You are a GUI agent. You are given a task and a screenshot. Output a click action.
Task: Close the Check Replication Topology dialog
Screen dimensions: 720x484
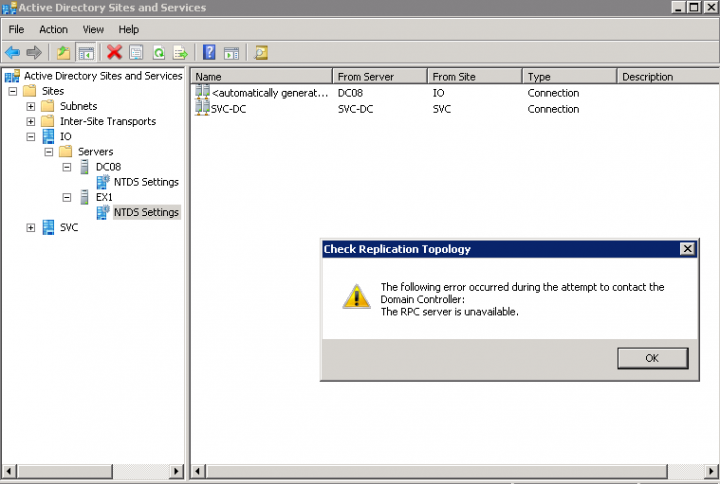pyautogui.click(x=687, y=249)
